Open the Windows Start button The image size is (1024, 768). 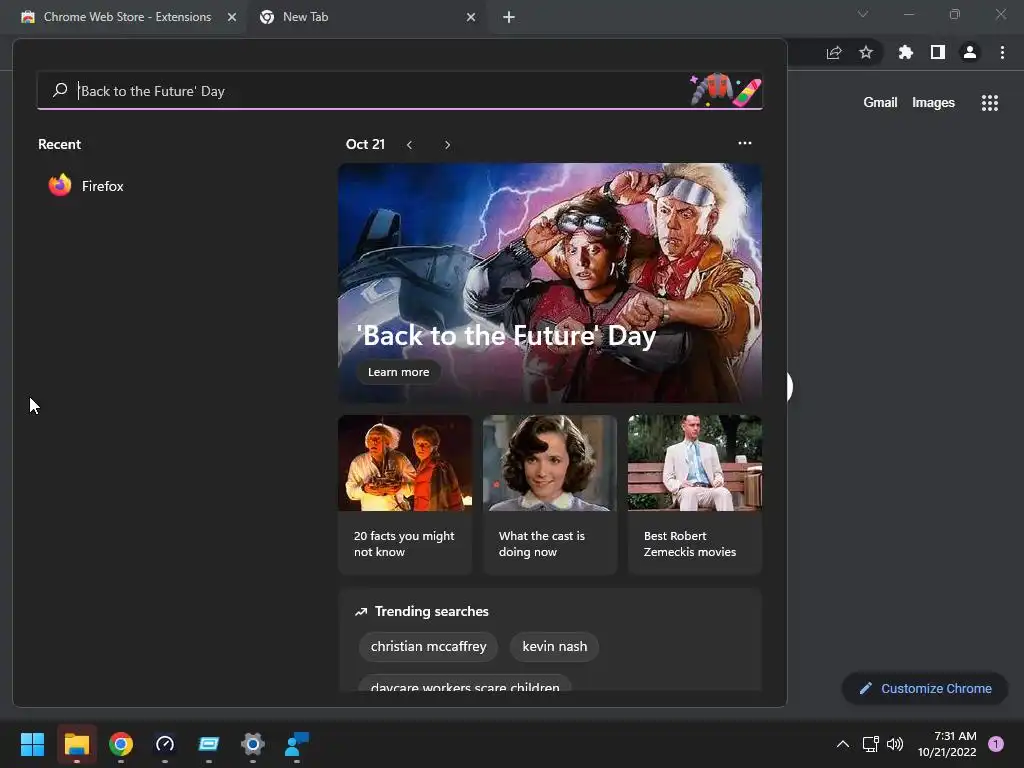coord(32,744)
